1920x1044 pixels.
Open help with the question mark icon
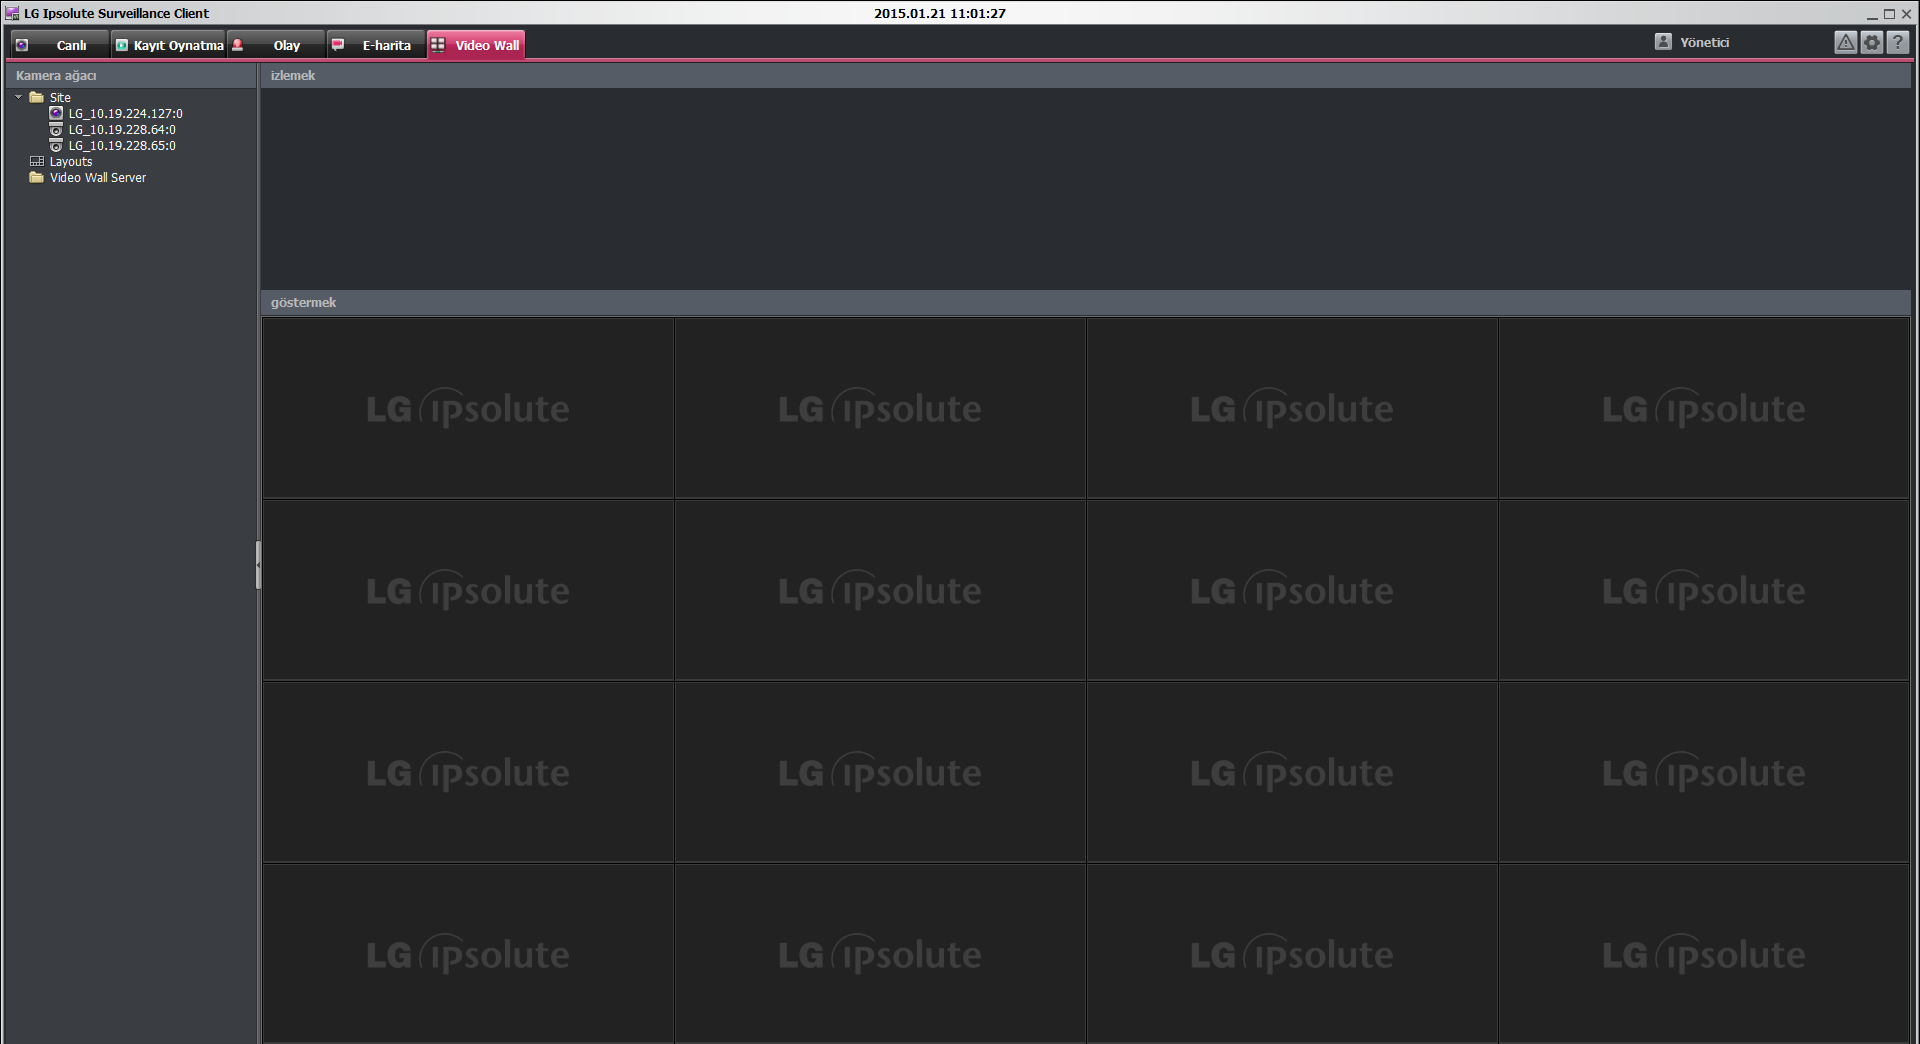tap(1897, 42)
